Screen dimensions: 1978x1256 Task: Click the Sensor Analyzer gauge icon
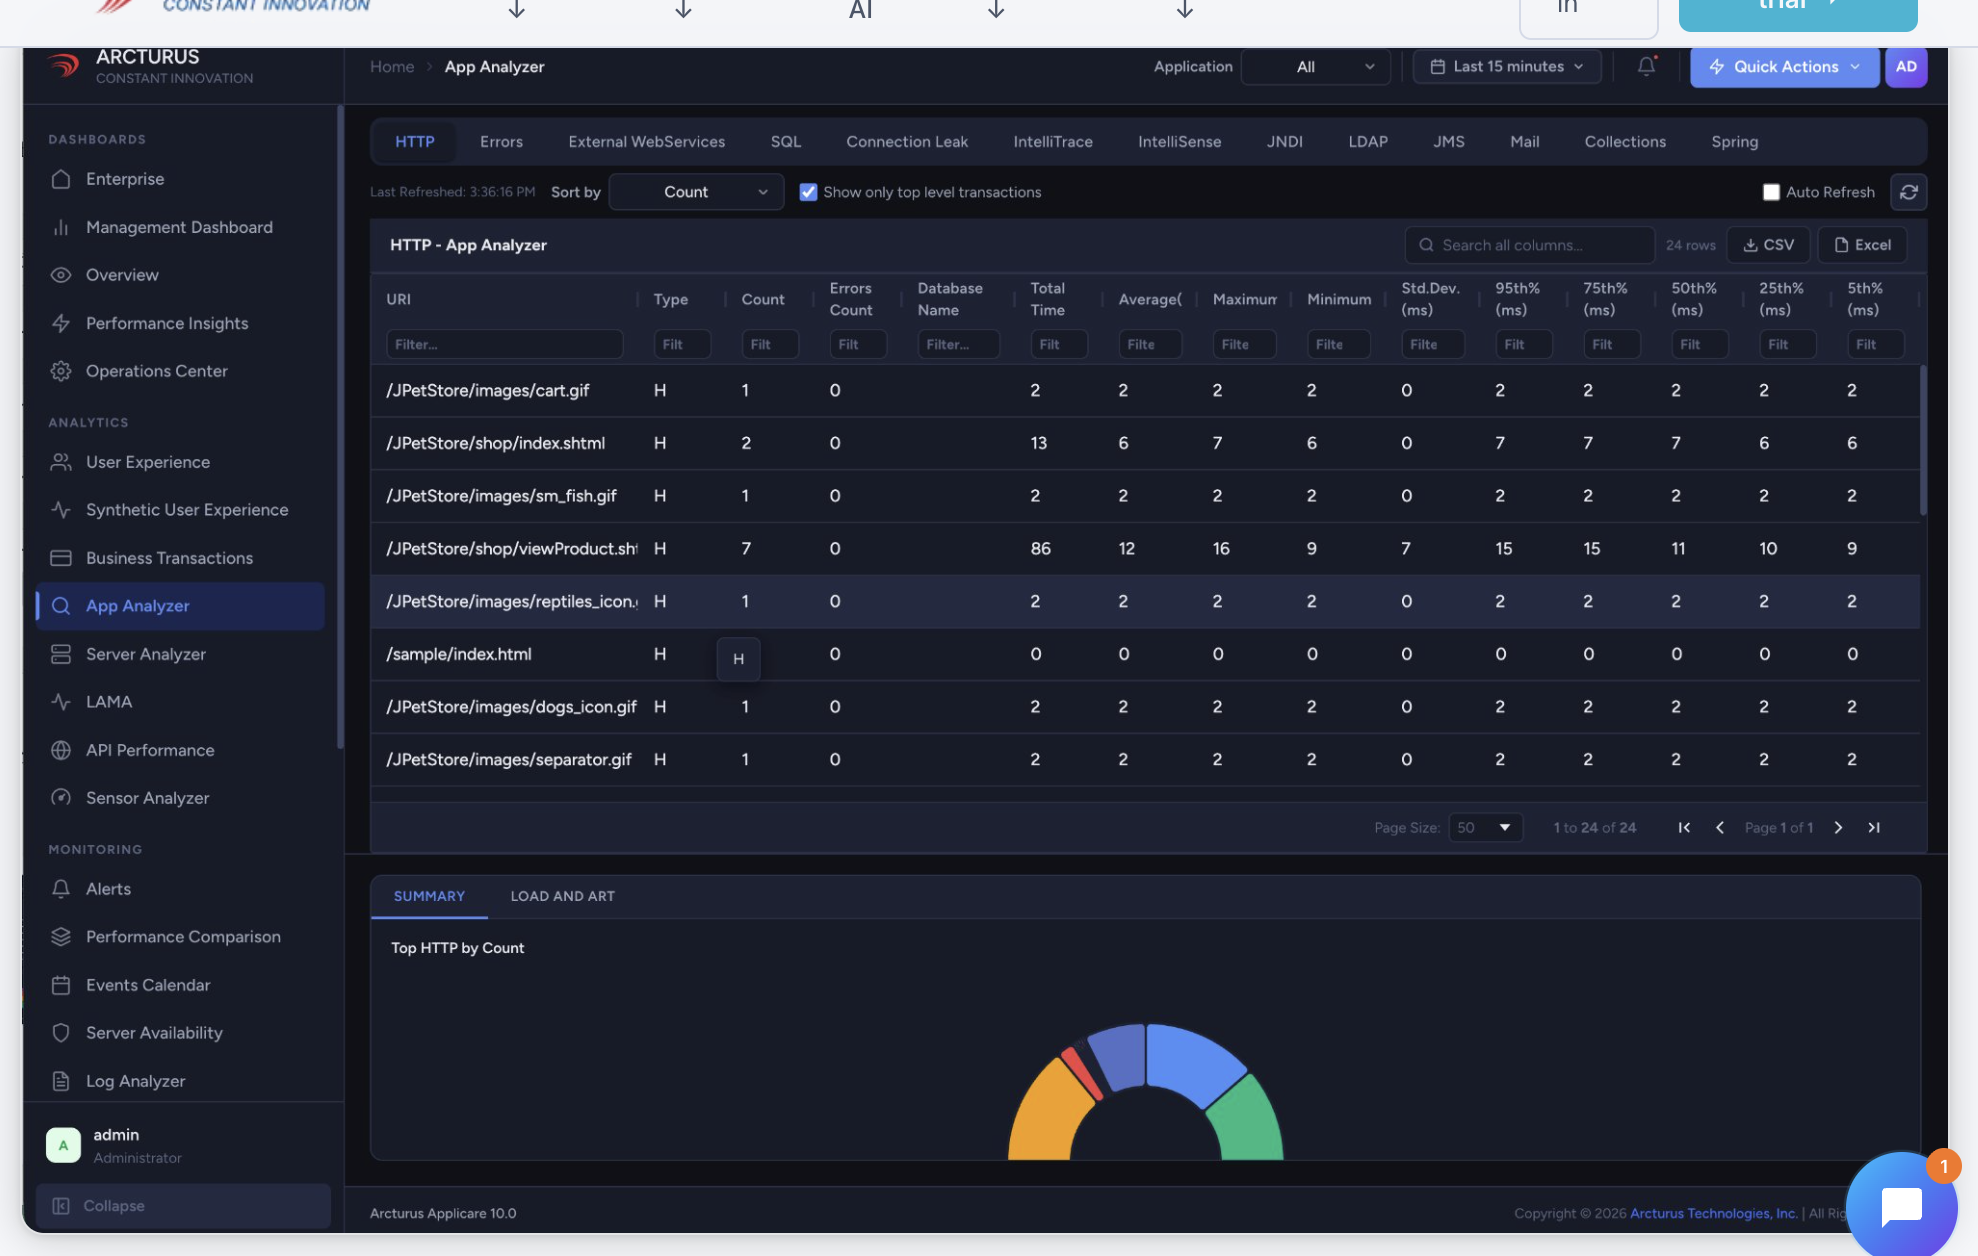[61, 798]
